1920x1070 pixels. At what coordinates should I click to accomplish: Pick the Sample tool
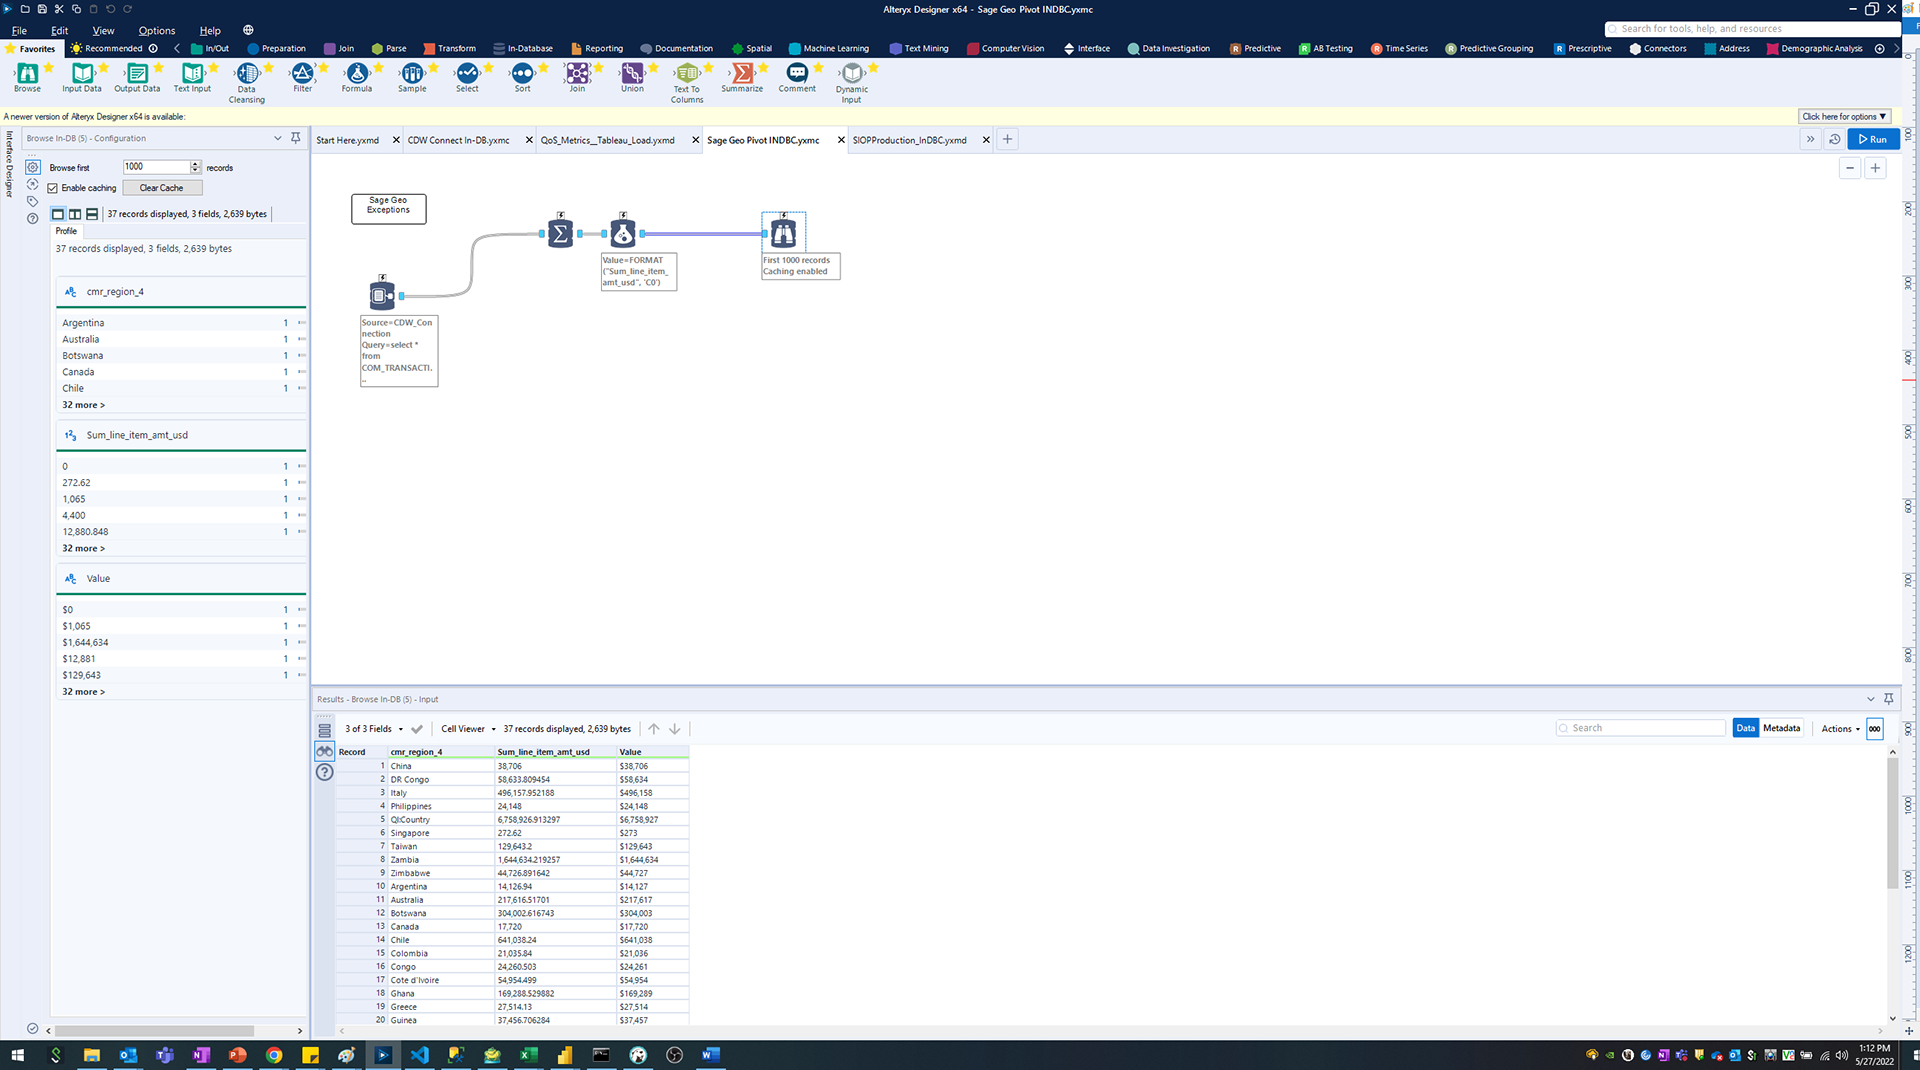coord(412,78)
